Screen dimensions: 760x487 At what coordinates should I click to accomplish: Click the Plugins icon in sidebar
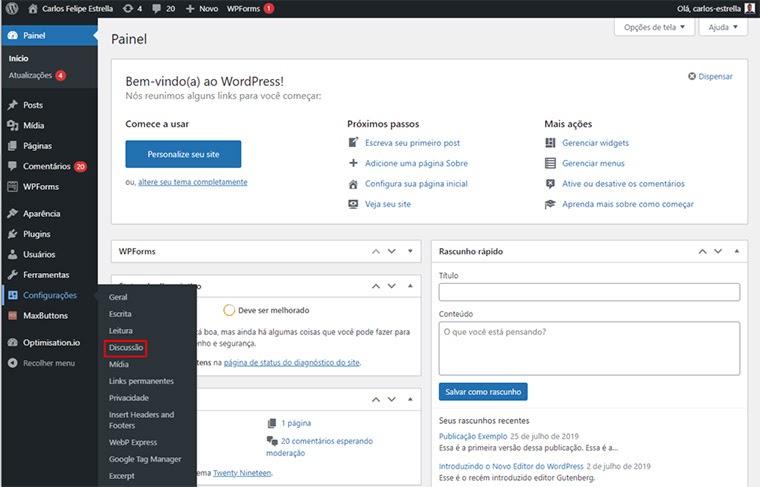tap(12, 234)
